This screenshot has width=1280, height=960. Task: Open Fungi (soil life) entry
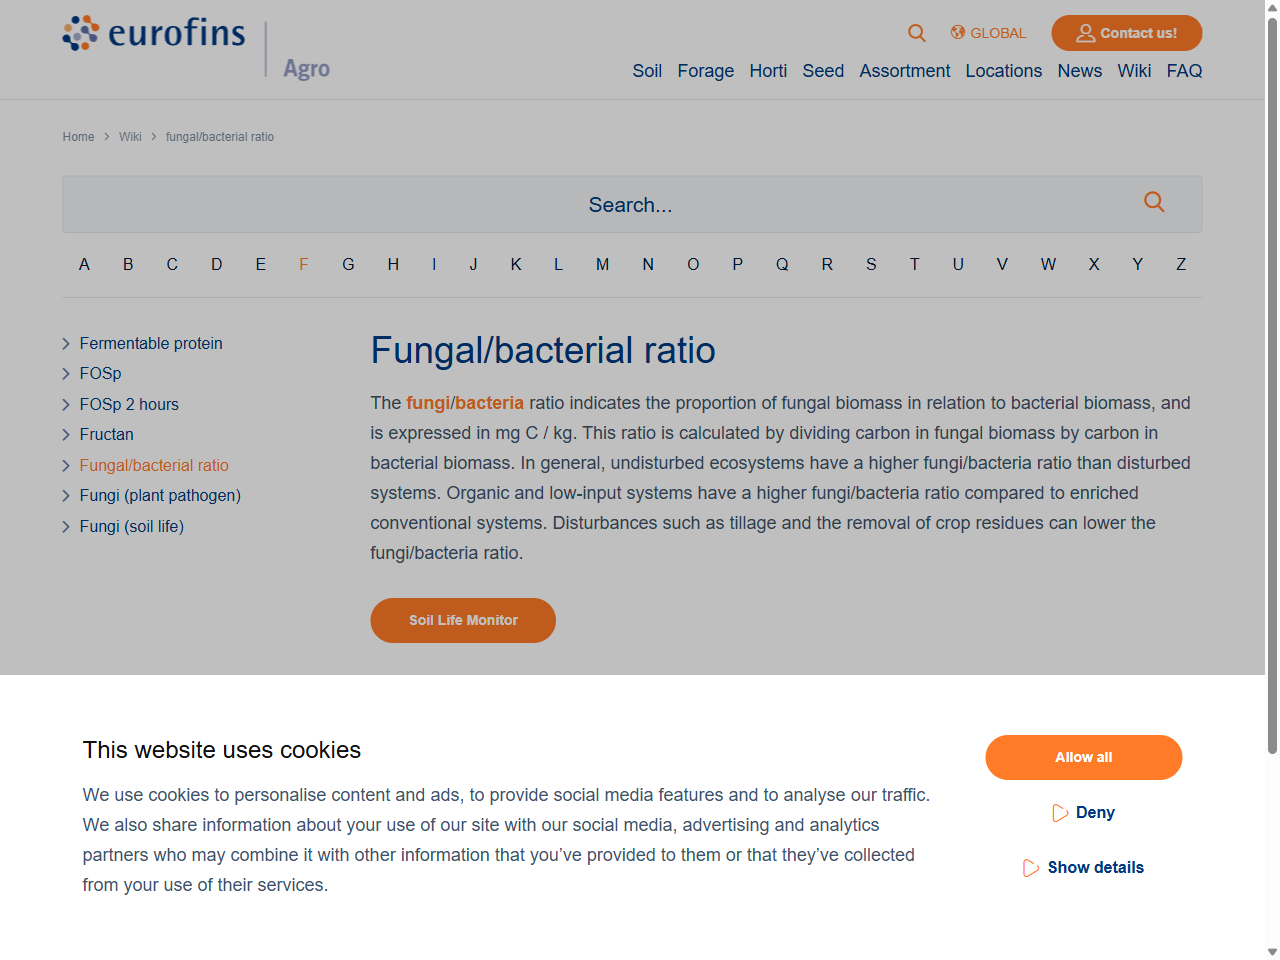pyautogui.click(x=131, y=527)
